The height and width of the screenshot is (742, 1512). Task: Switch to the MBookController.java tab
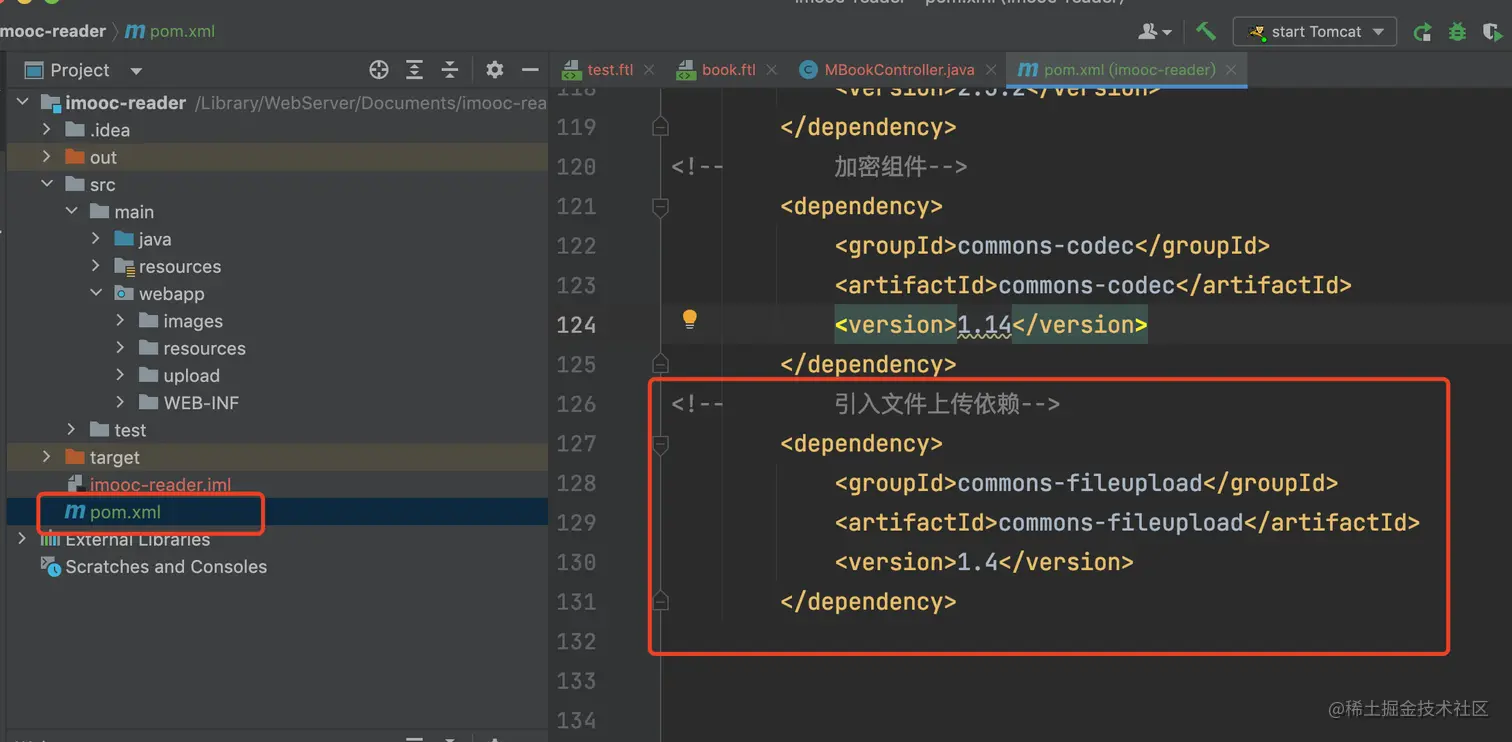(899, 70)
